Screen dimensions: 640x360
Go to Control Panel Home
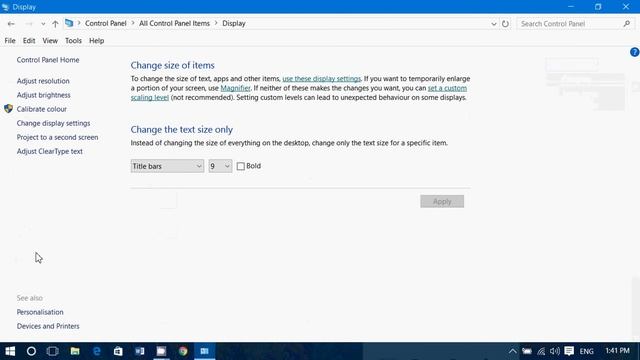[48, 60]
